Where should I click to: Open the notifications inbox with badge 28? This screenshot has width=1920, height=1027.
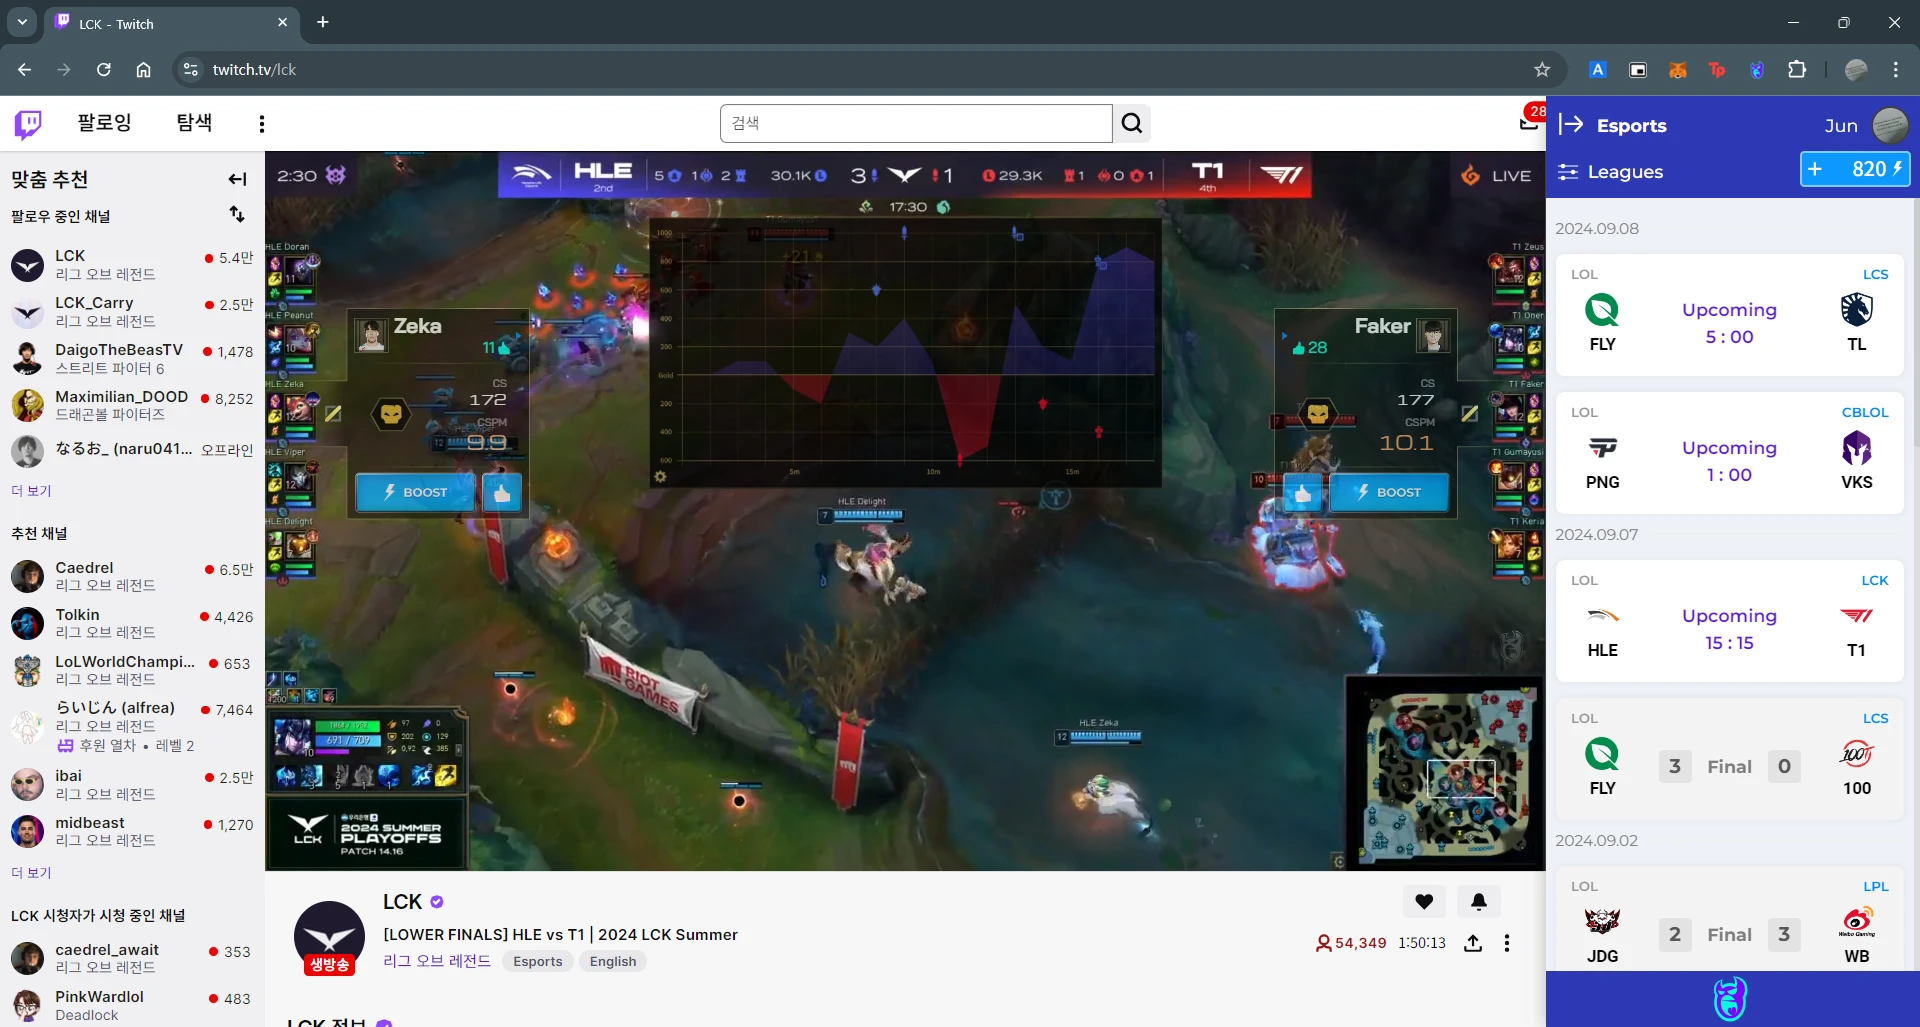click(x=1530, y=121)
